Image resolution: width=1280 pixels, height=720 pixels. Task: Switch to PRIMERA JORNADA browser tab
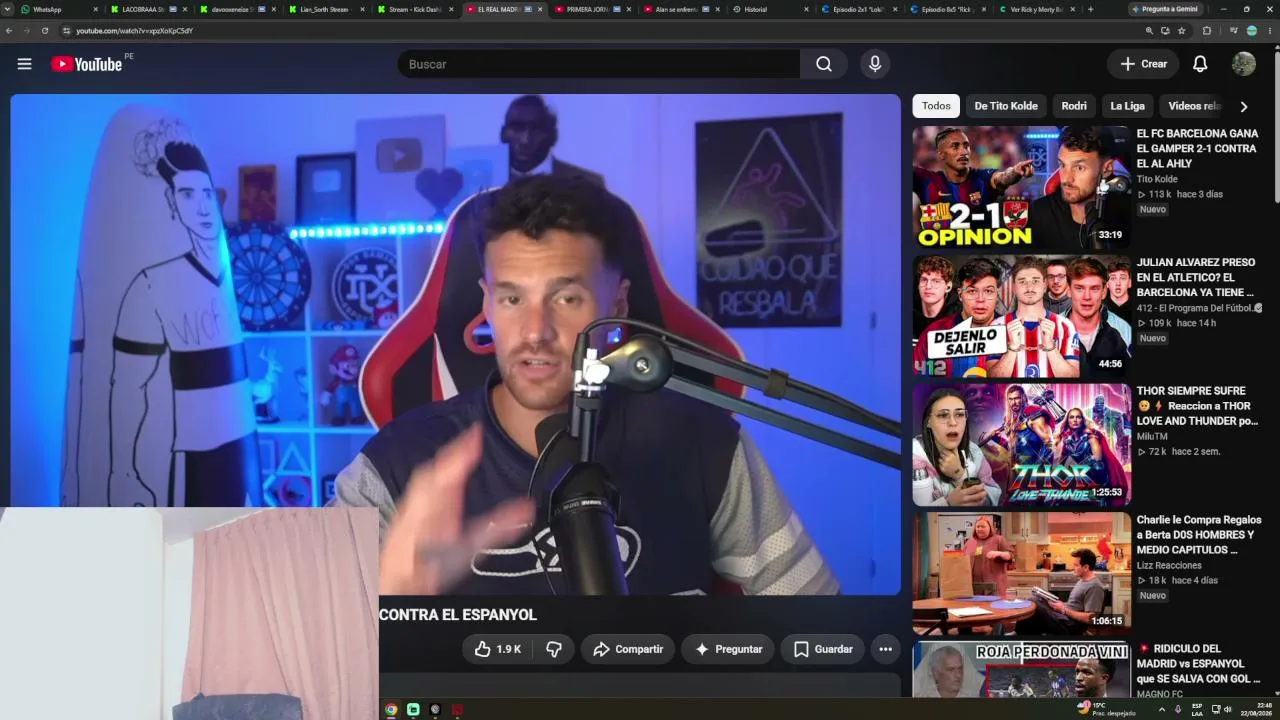tap(593, 9)
